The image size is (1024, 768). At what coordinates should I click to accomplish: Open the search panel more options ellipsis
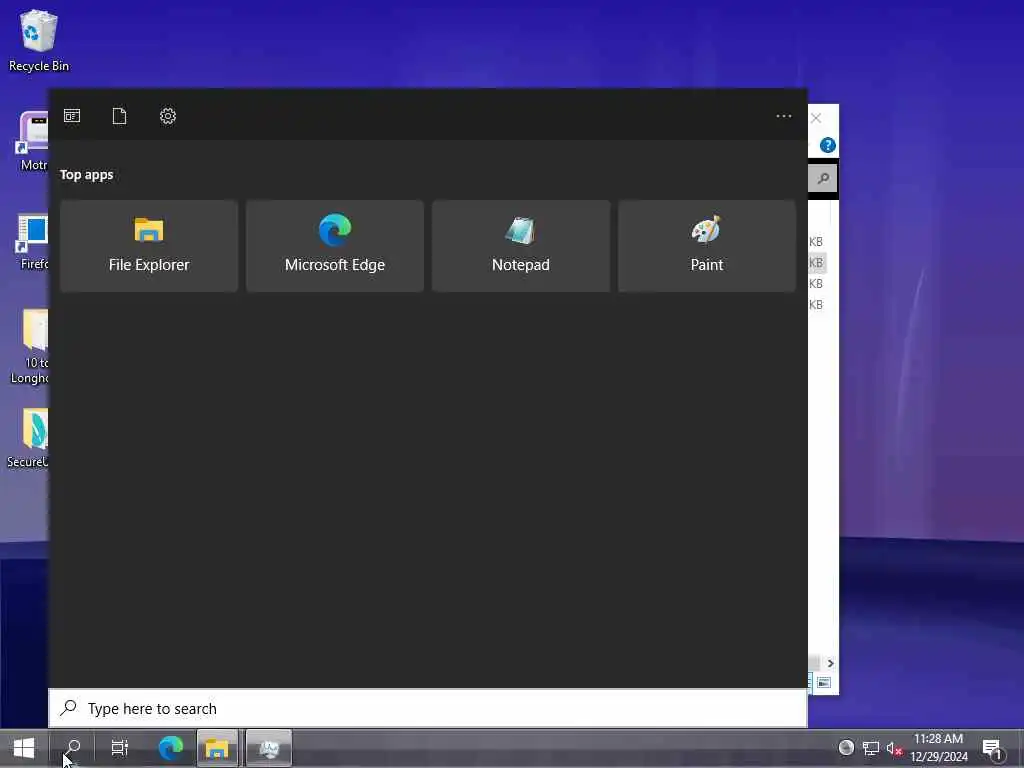pos(784,116)
